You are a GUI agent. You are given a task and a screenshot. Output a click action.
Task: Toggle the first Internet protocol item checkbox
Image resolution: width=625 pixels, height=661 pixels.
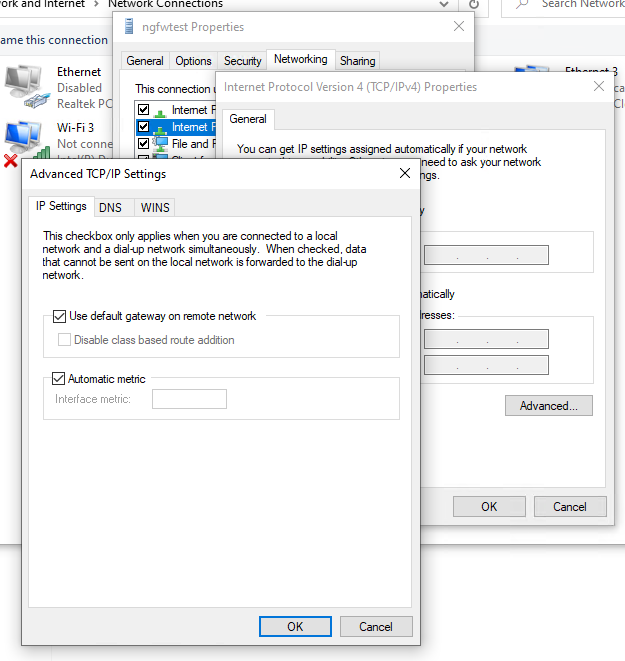click(x=143, y=110)
